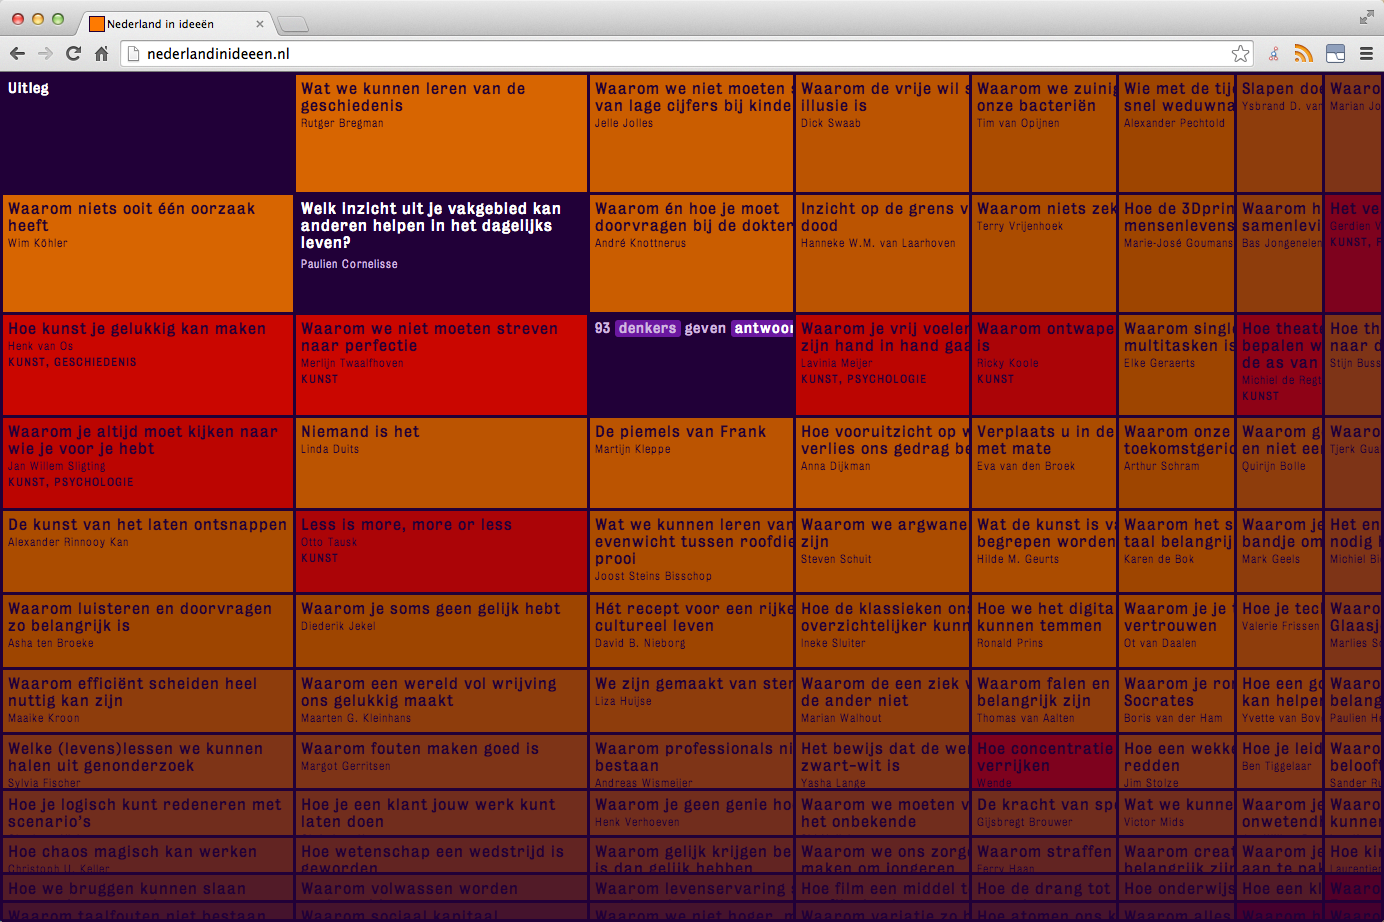The width and height of the screenshot is (1384, 922).
Task: Reload the page with the refresh icon
Action: pos(73,54)
